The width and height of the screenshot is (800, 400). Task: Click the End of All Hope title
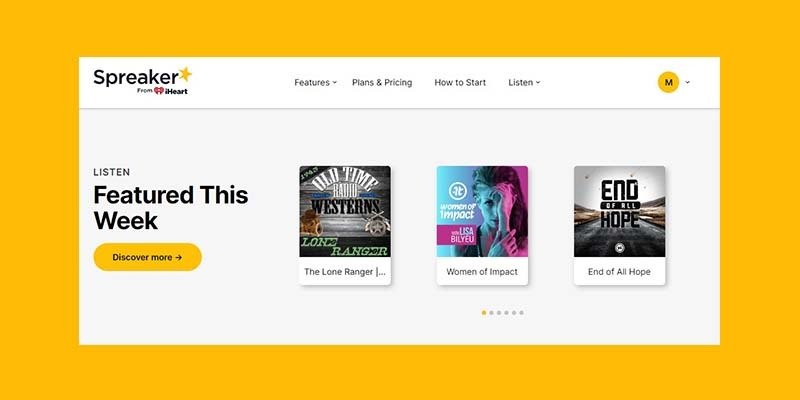pyautogui.click(x=619, y=272)
